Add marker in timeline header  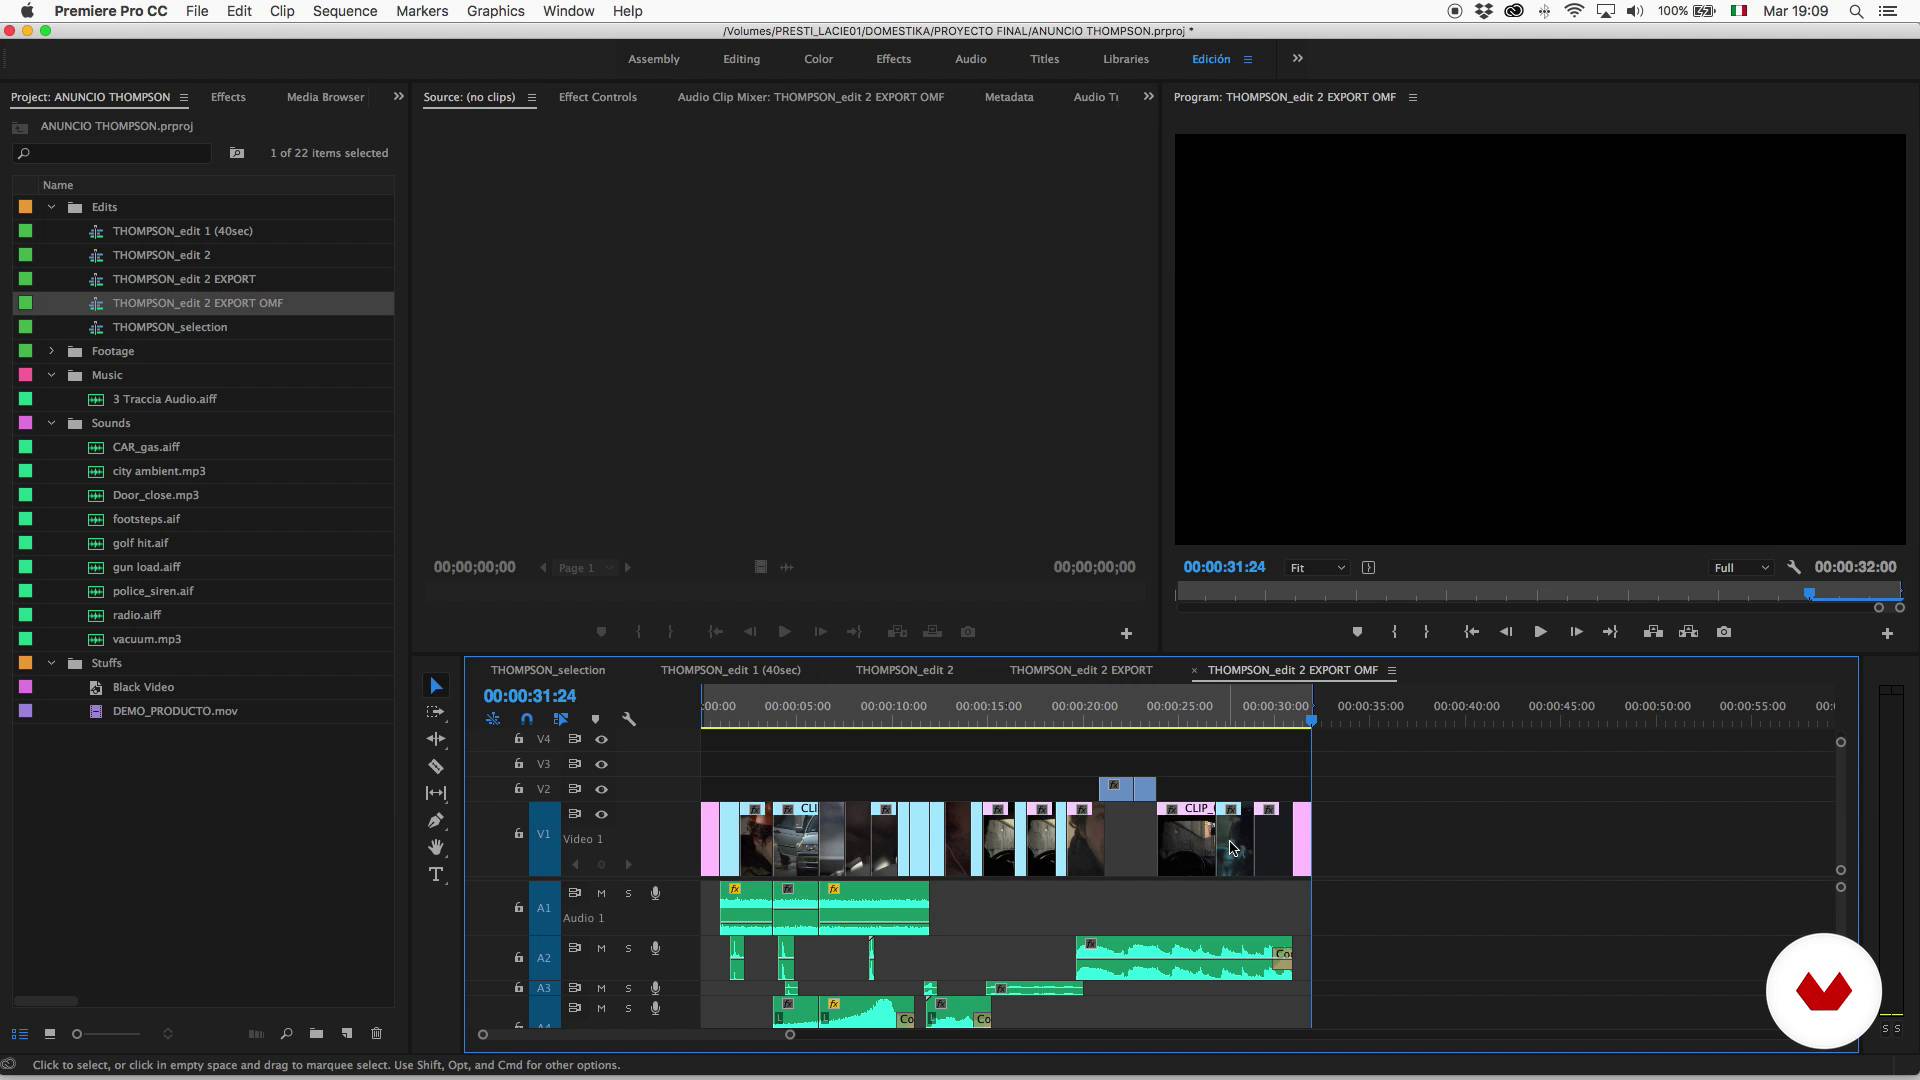pos(595,719)
